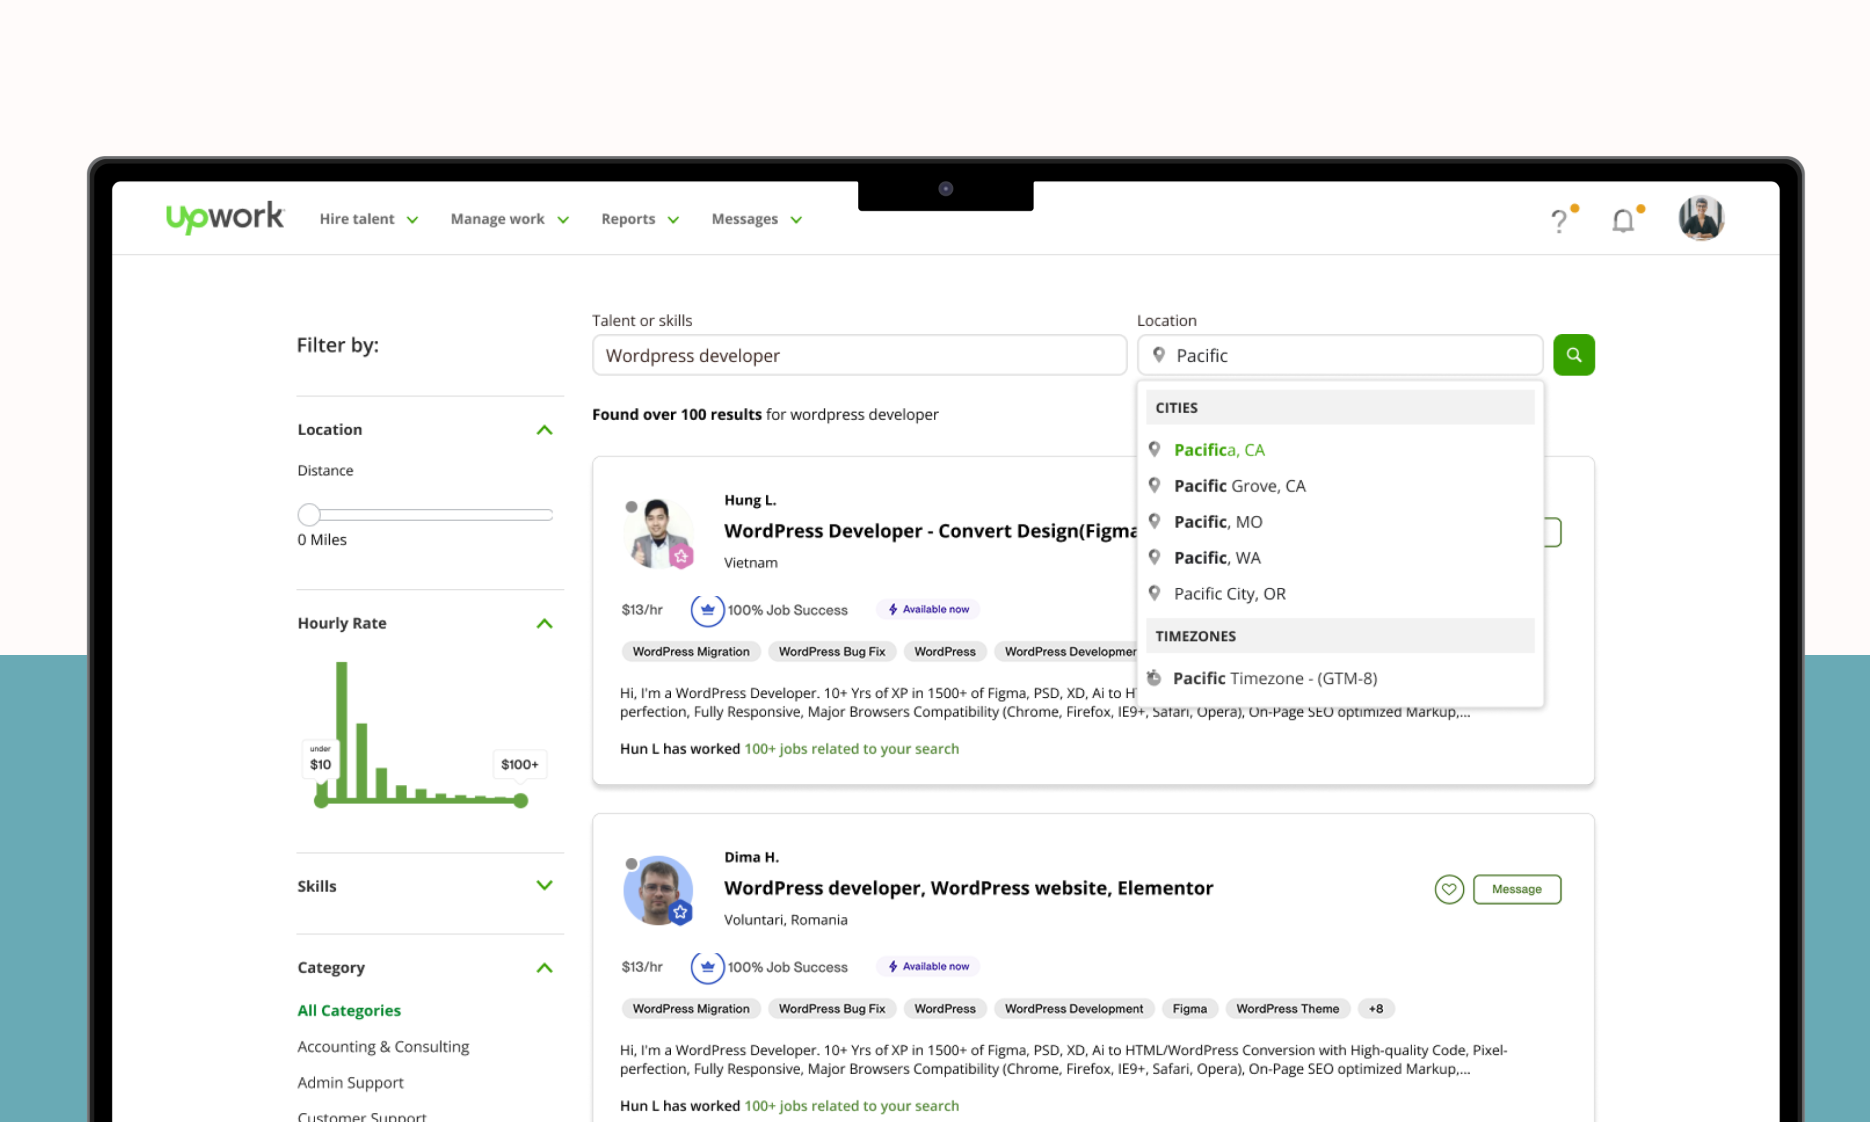Choose Pacific Grove, CA from suggestions
This screenshot has height=1122, width=1870.
[1239, 486]
